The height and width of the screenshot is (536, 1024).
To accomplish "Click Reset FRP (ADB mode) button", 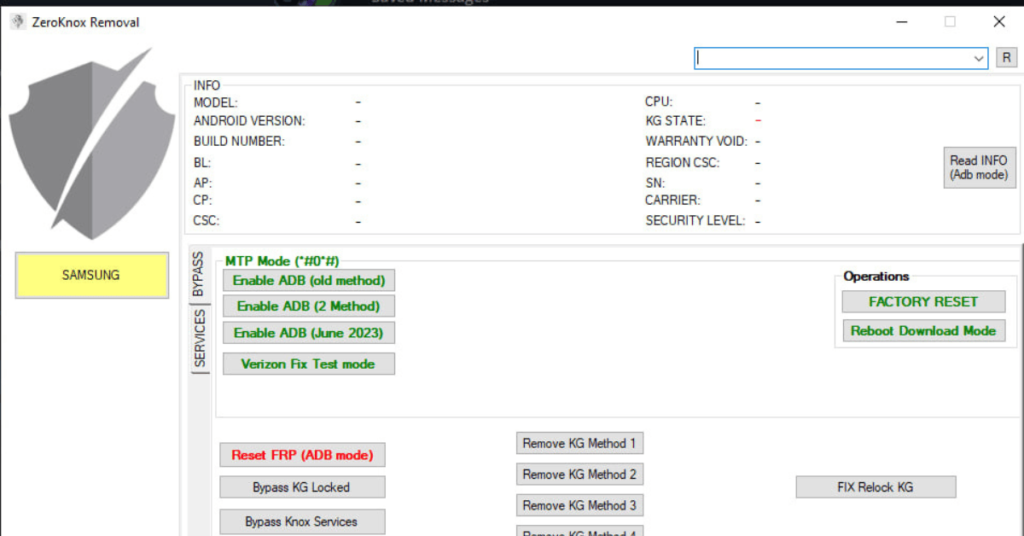I will click(x=302, y=455).
